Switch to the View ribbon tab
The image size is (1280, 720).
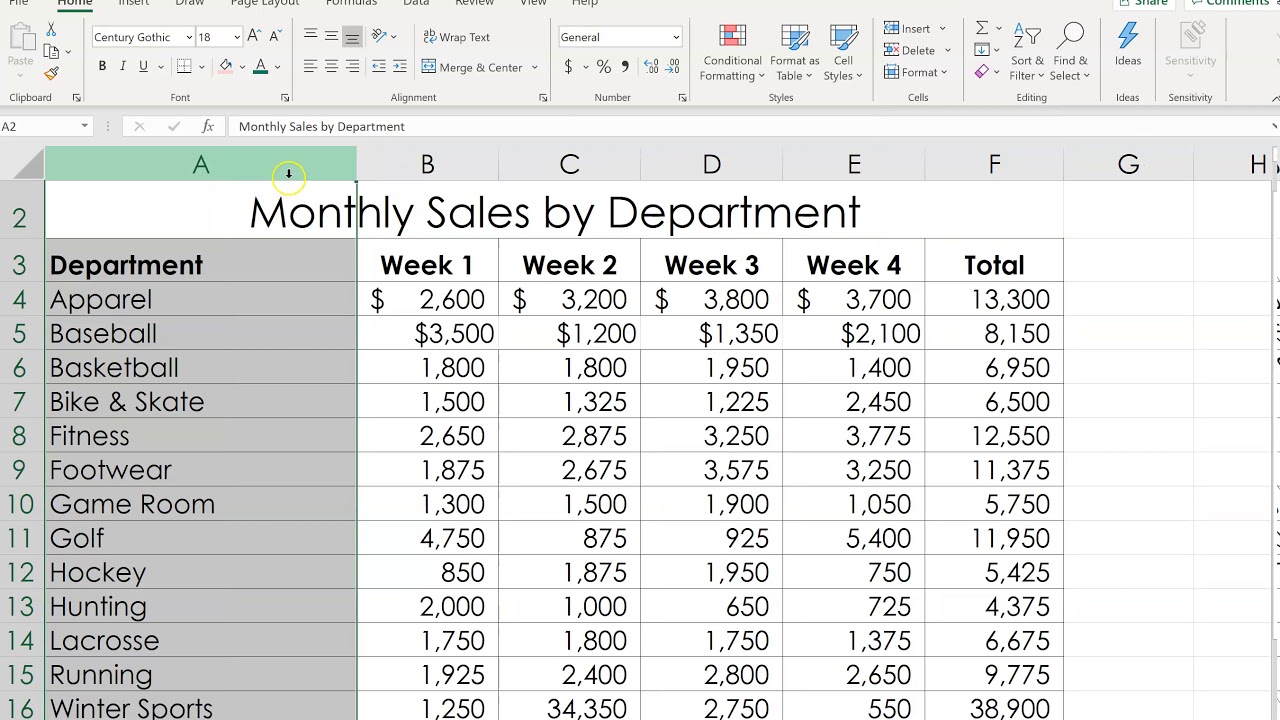point(533,3)
